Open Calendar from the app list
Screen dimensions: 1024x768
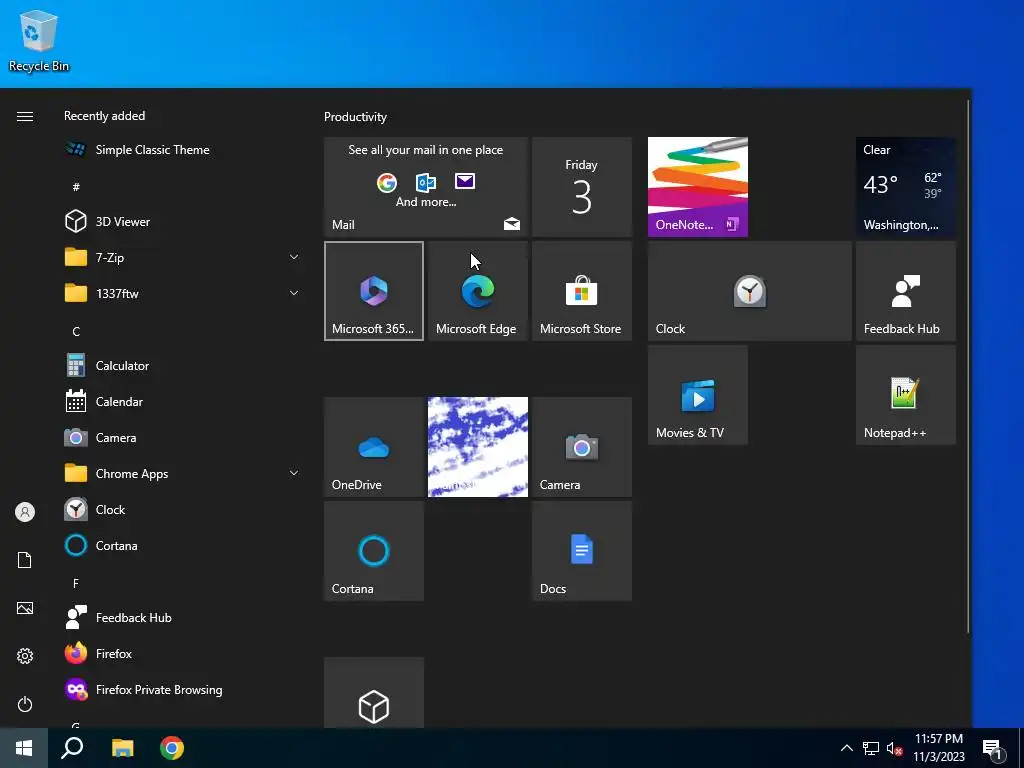point(183,402)
